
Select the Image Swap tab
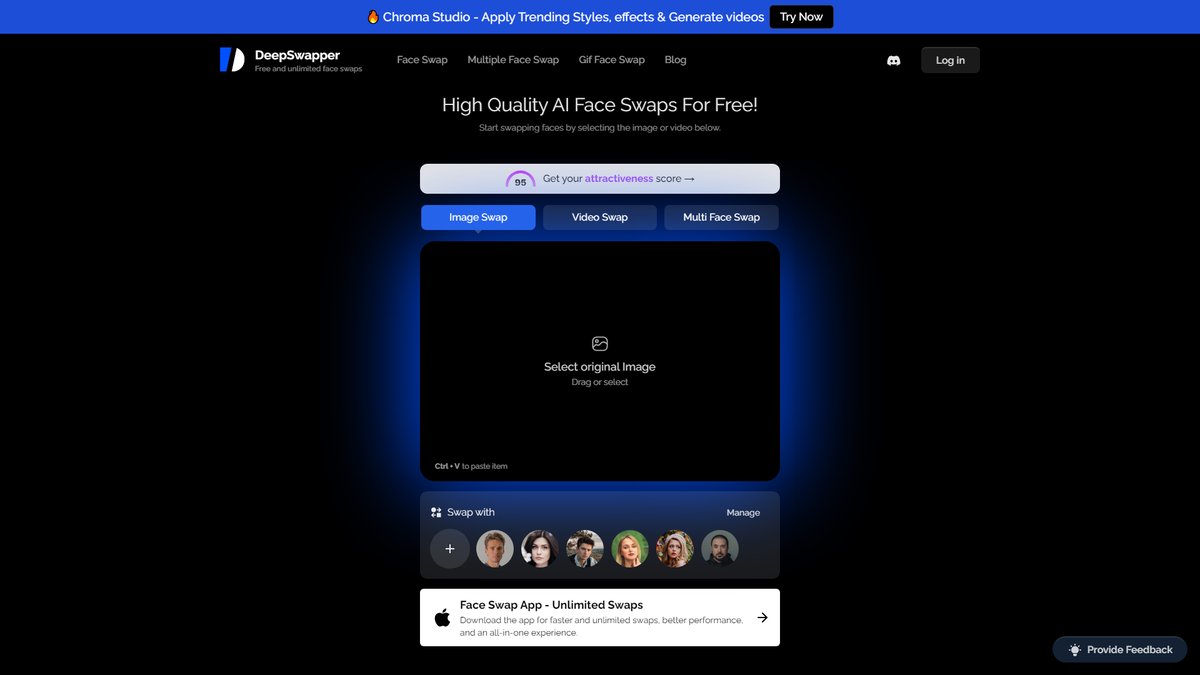(x=478, y=217)
